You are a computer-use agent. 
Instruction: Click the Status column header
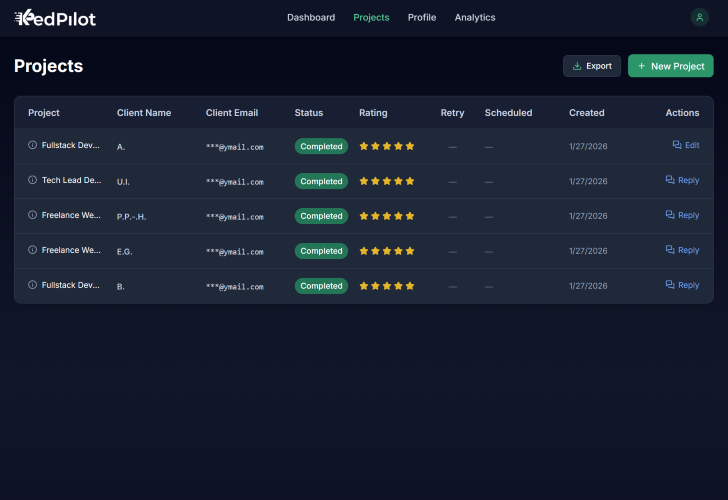[x=309, y=113]
